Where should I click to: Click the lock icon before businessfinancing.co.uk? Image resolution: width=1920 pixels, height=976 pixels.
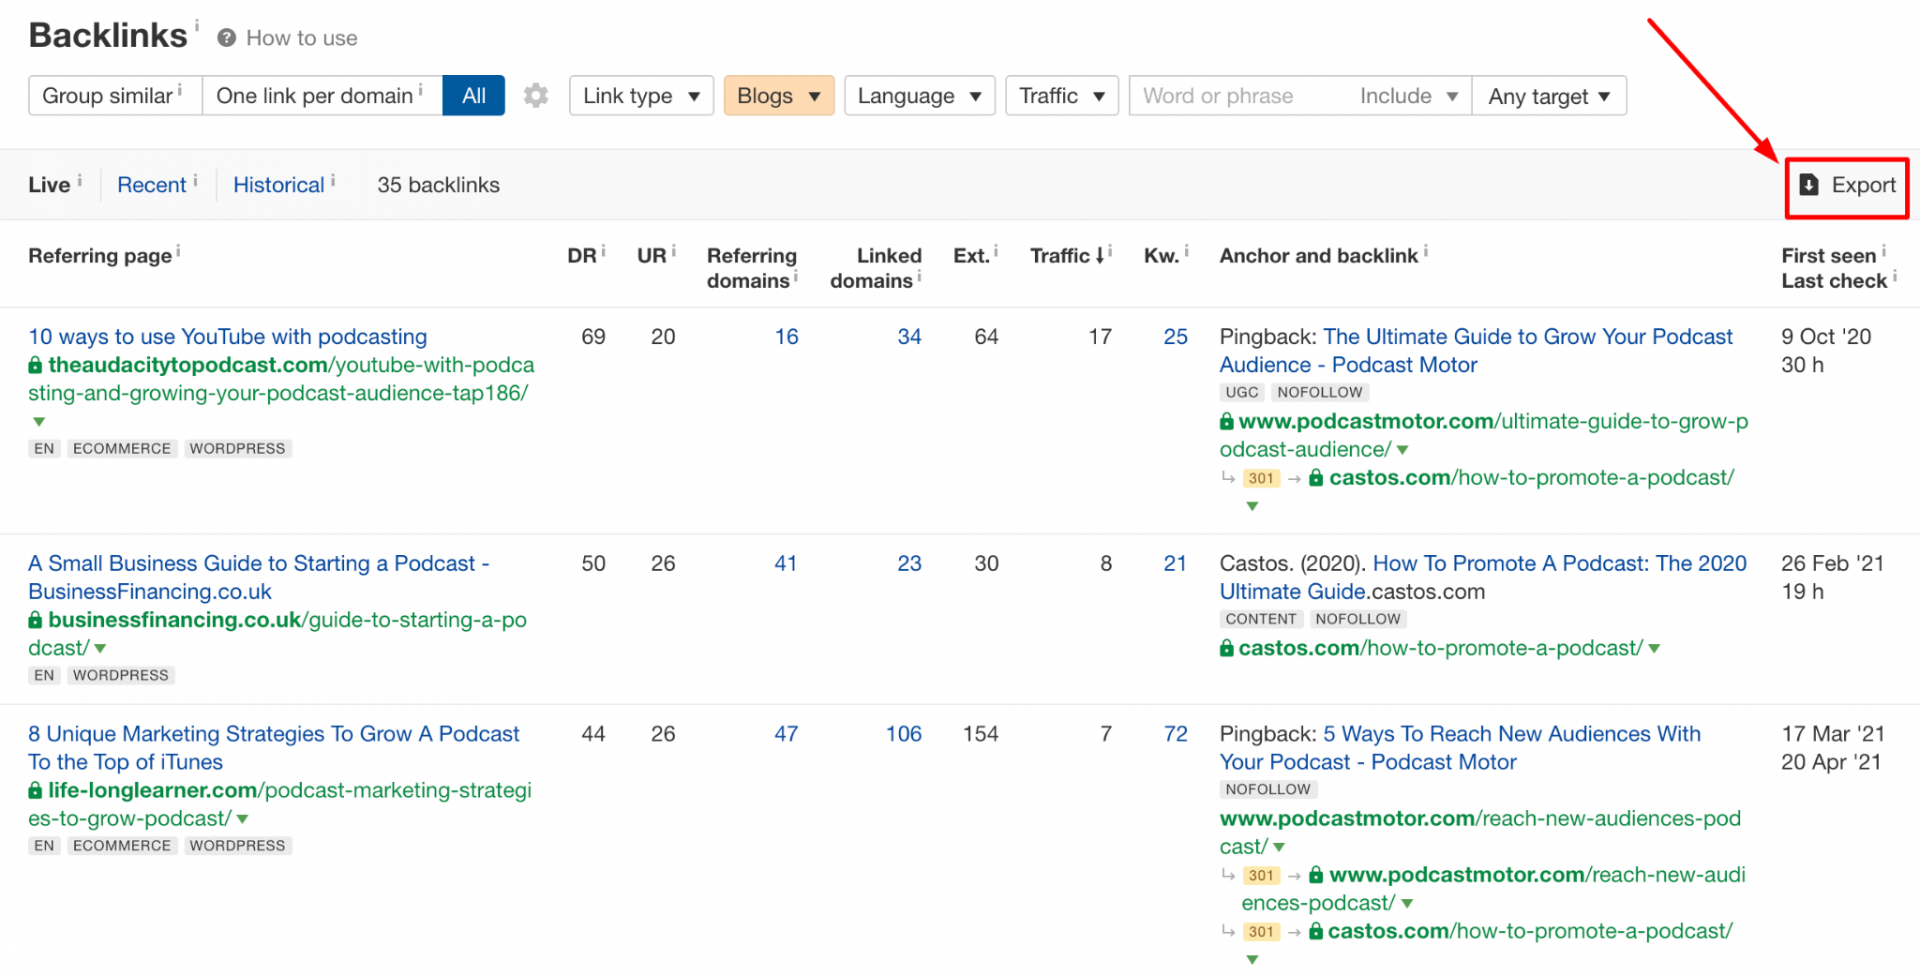(35, 620)
